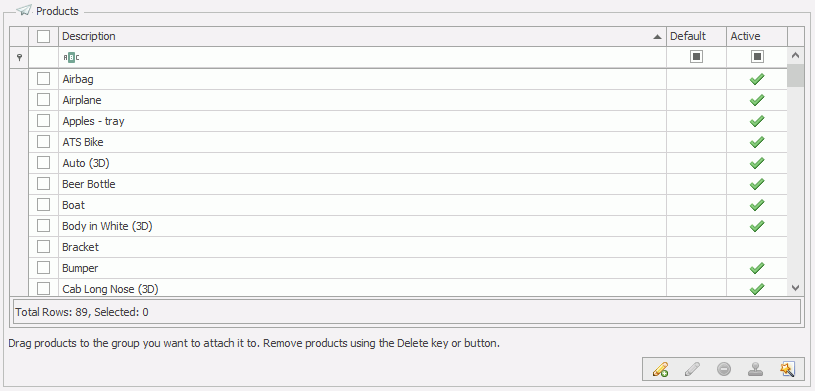
Task: Select the Bracket row checkbox
Action: pos(44,246)
